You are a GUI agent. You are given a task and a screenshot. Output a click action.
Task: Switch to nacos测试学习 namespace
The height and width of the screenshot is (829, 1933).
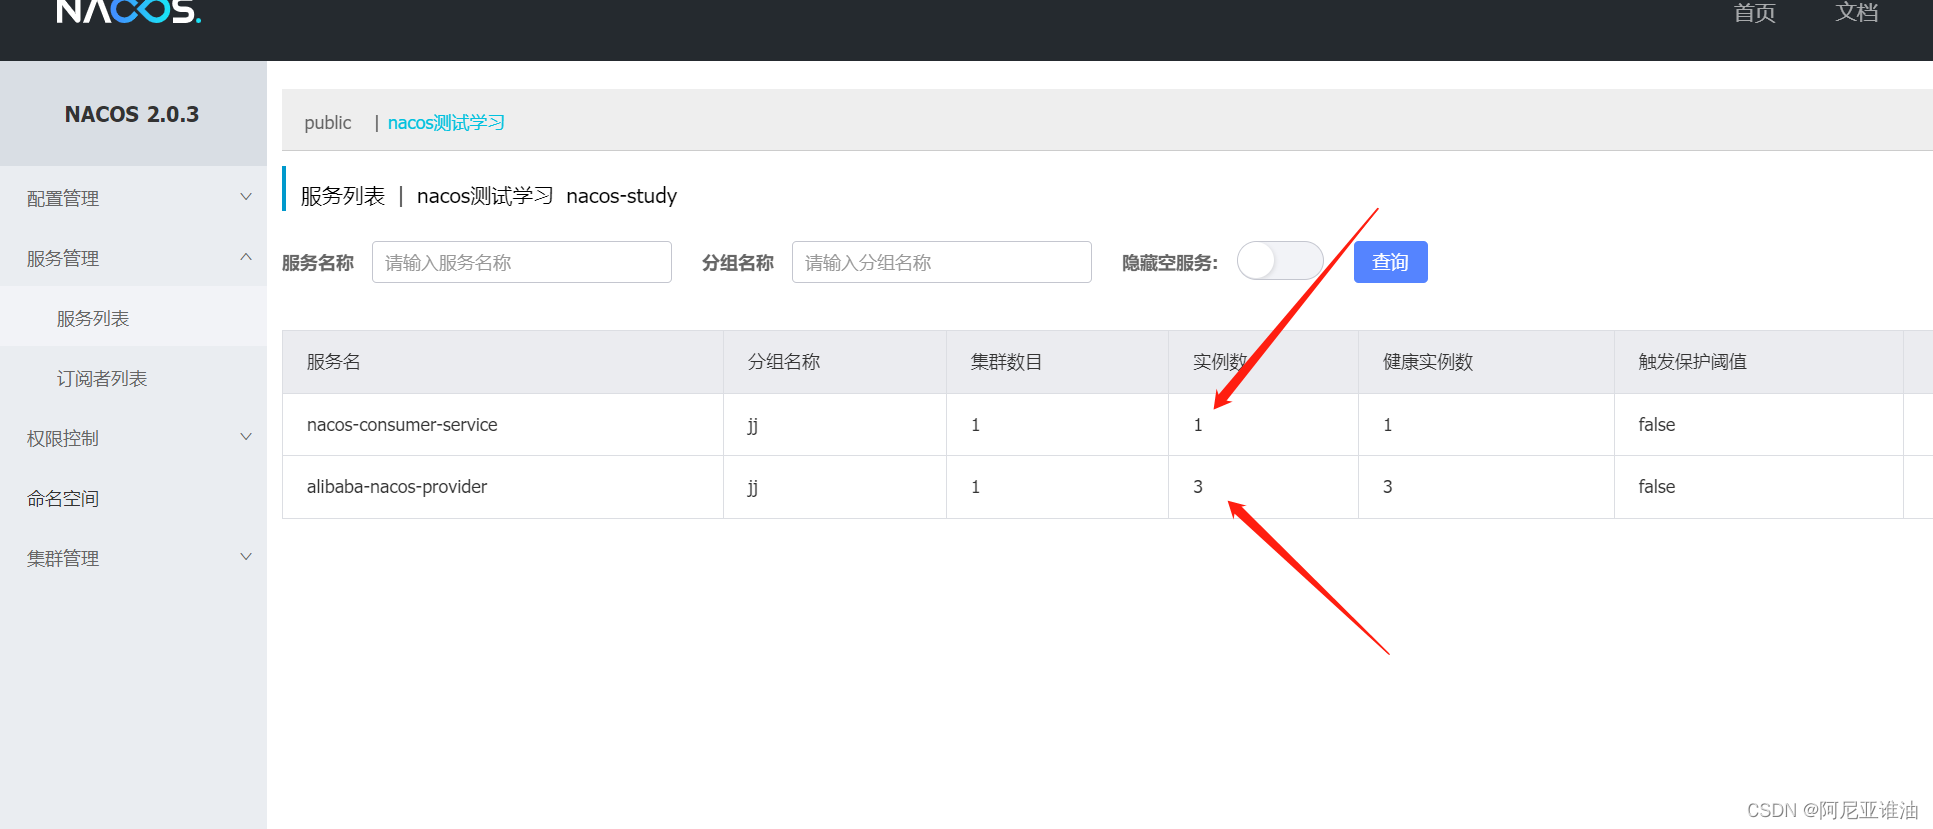click(446, 122)
